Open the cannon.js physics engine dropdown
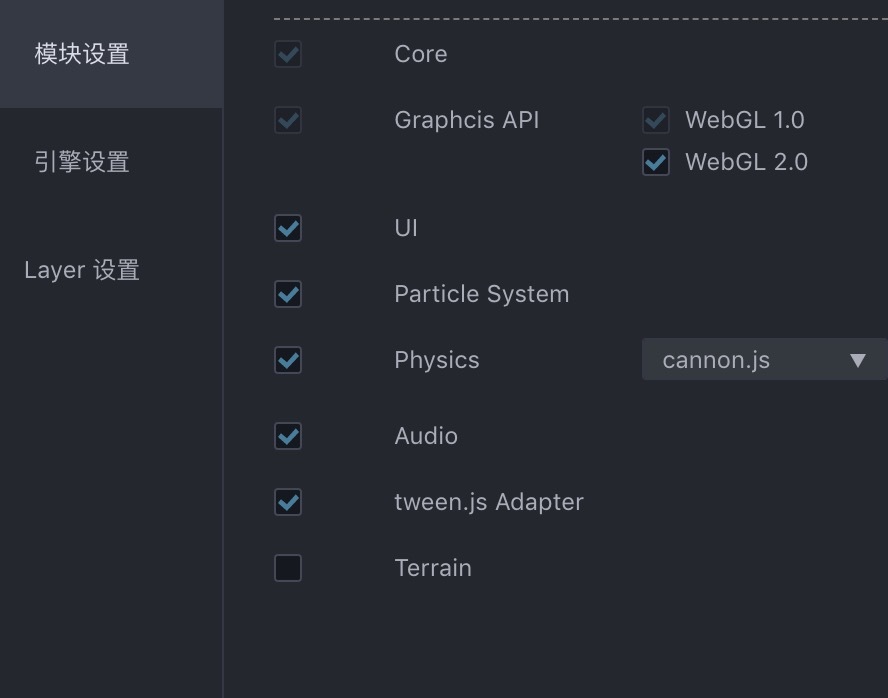Image resolution: width=888 pixels, height=698 pixels. pos(750,360)
